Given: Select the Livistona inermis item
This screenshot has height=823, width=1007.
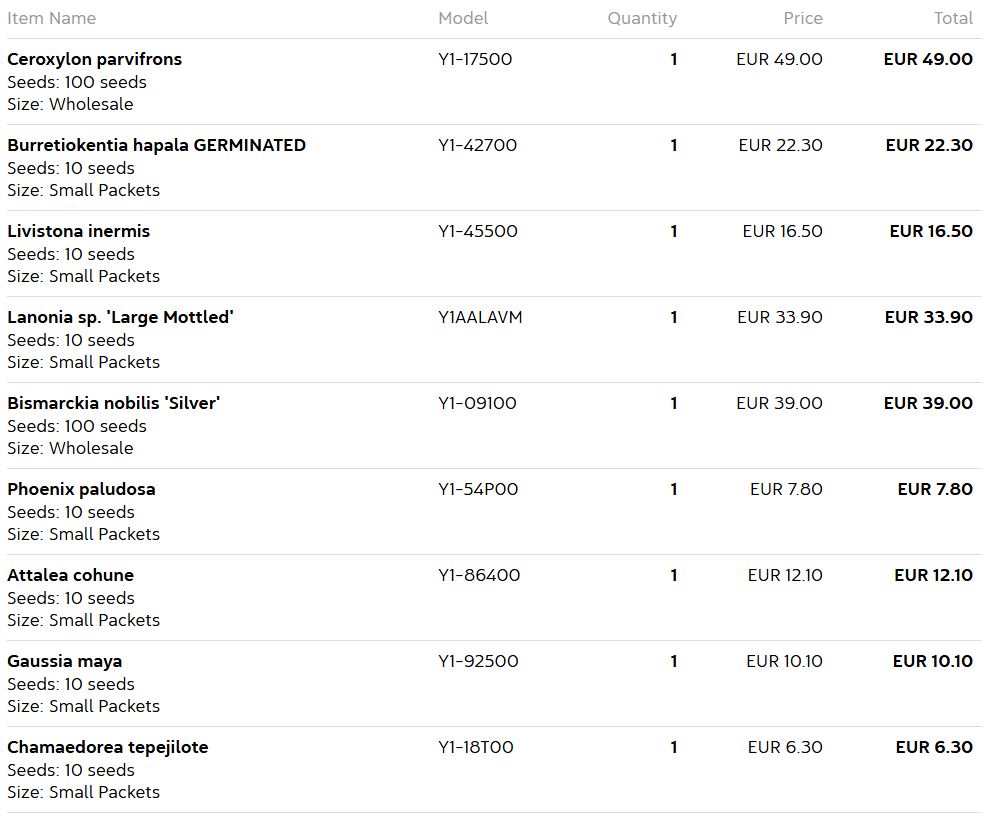Looking at the screenshot, I should (x=78, y=231).
